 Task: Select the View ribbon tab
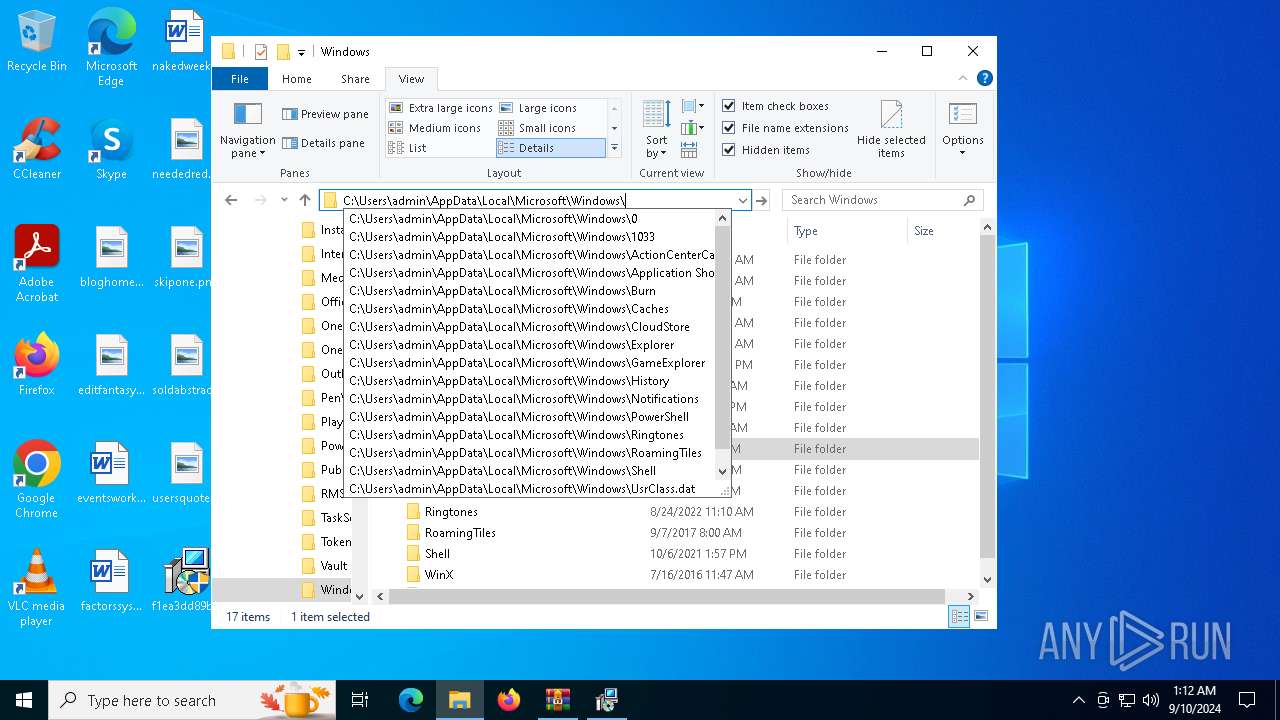[x=411, y=79]
